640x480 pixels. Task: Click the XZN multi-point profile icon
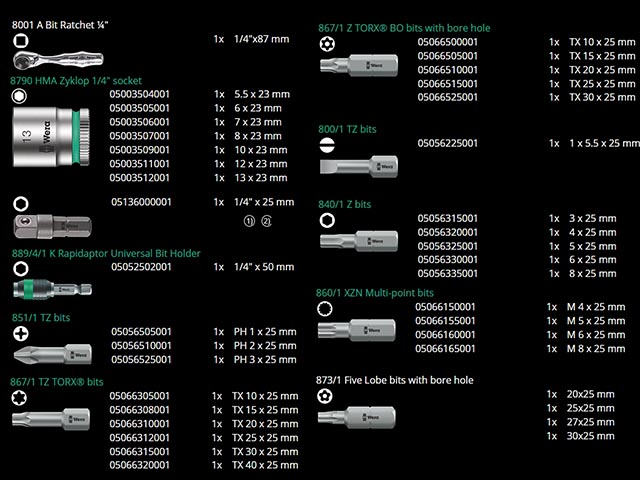tap(325, 309)
